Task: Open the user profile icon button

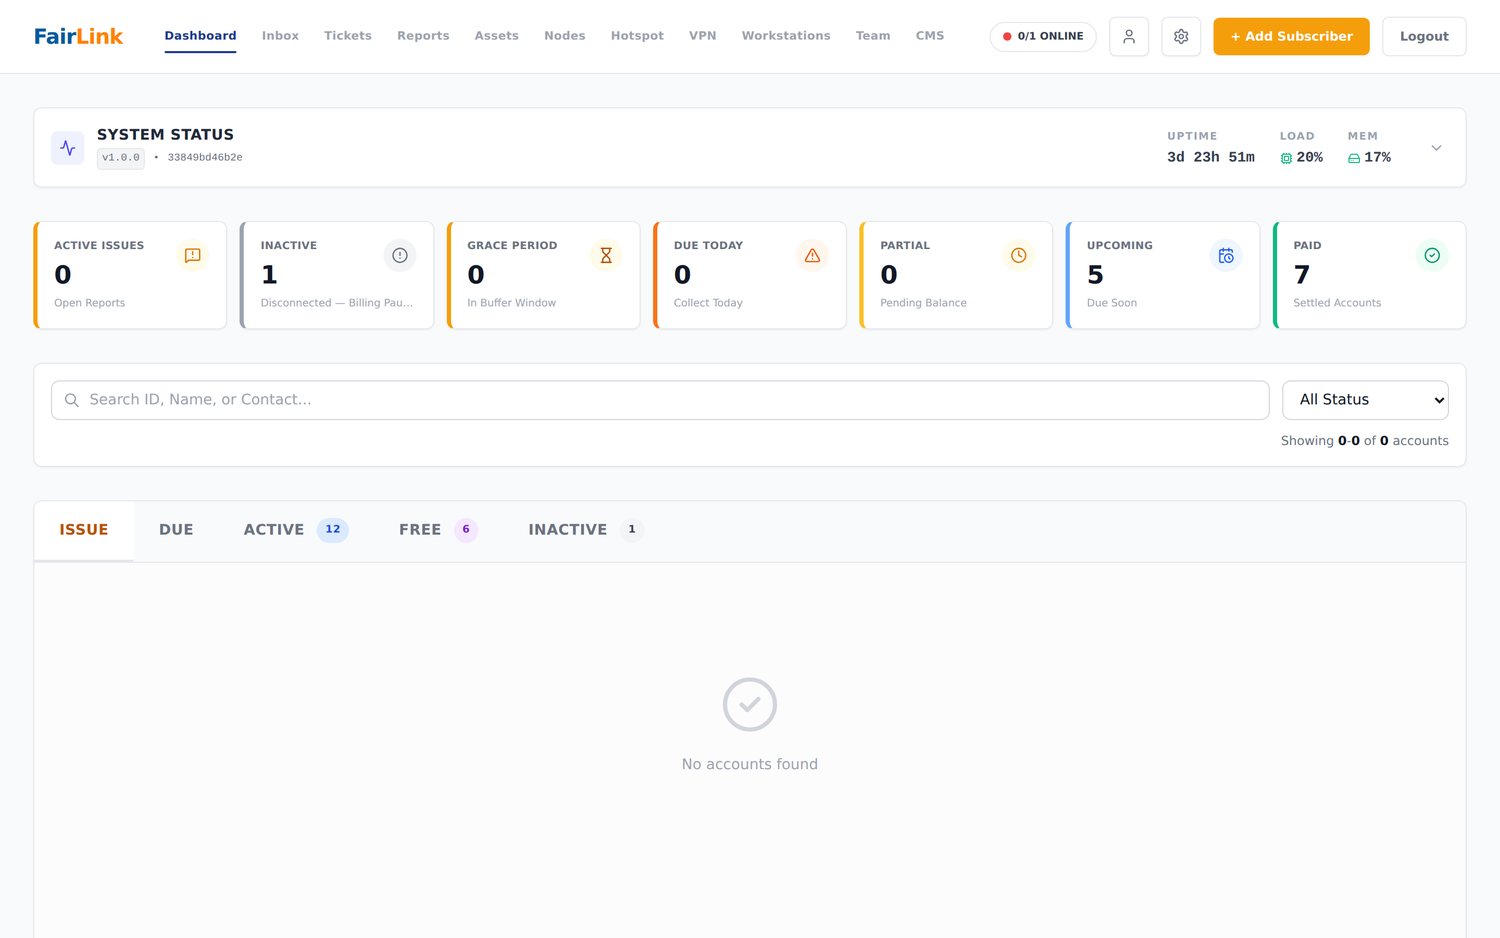Action: click(x=1129, y=36)
